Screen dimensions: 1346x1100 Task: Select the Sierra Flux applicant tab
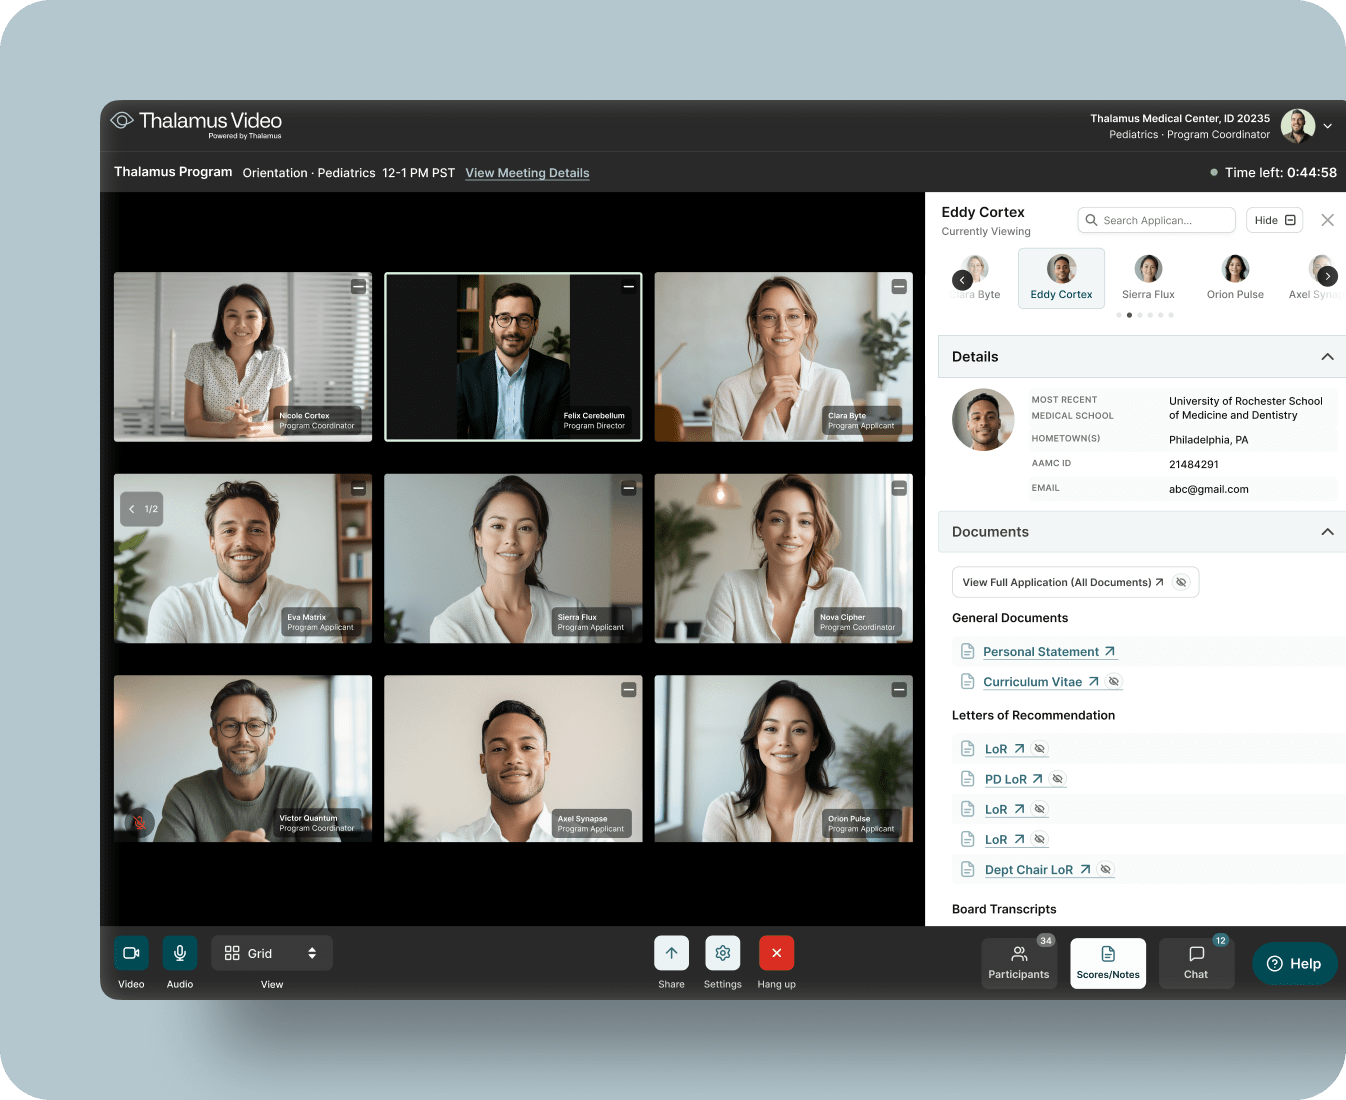pyautogui.click(x=1148, y=278)
